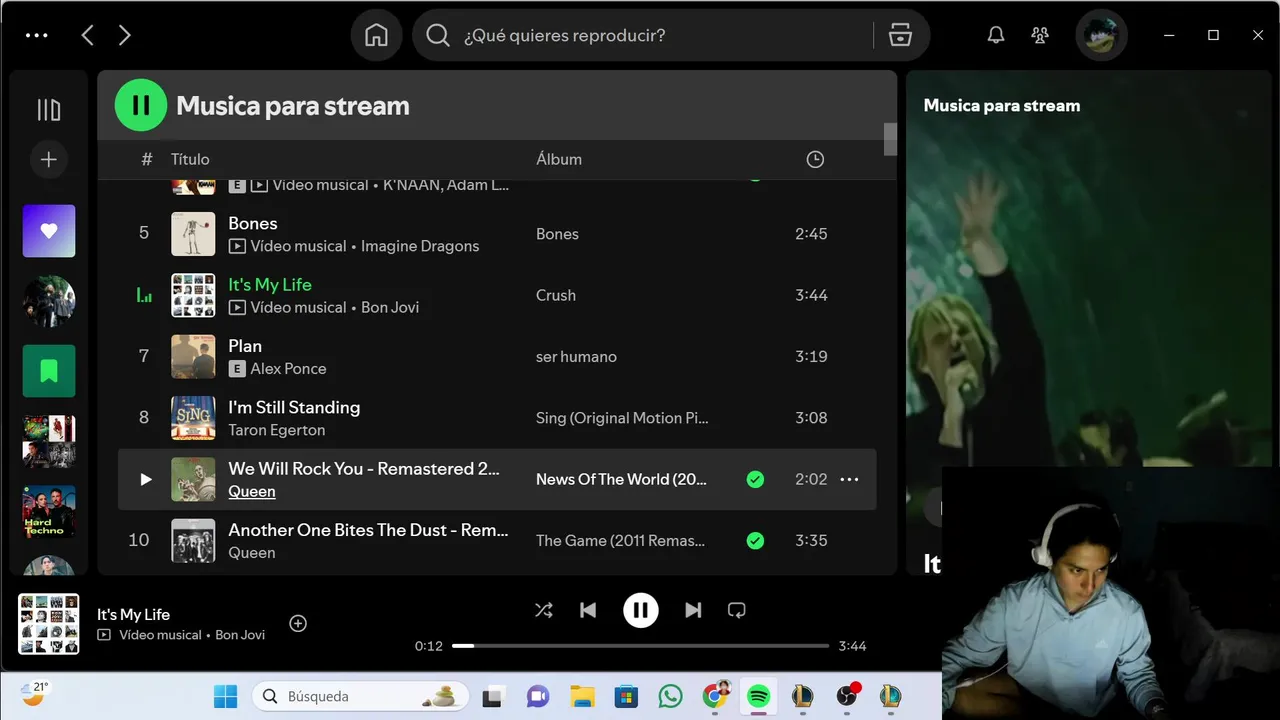Viewport: 1280px width, 720px height.
Task: Toggle shuffle playback
Action: [544, 610]
